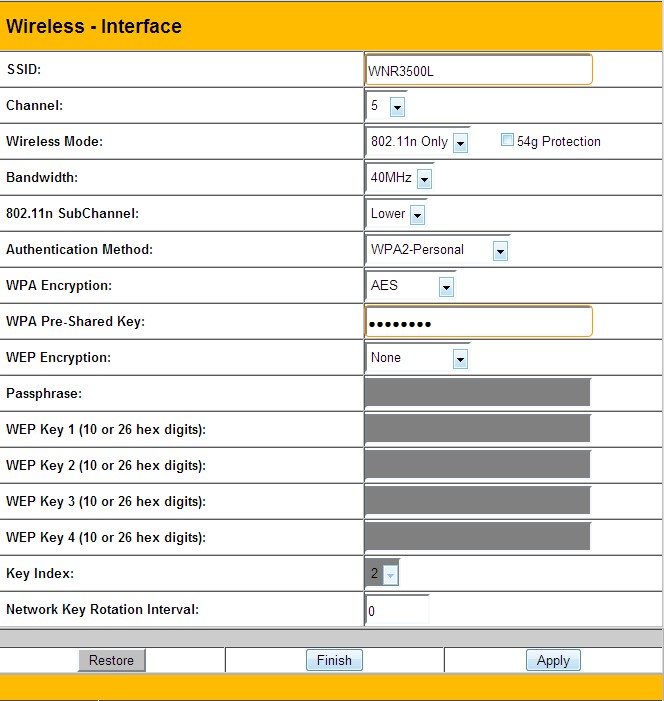Click the WEP Key 4 field
Image resolution: width=664 pixels, height=701 pixels.
(x=477, y=538)
